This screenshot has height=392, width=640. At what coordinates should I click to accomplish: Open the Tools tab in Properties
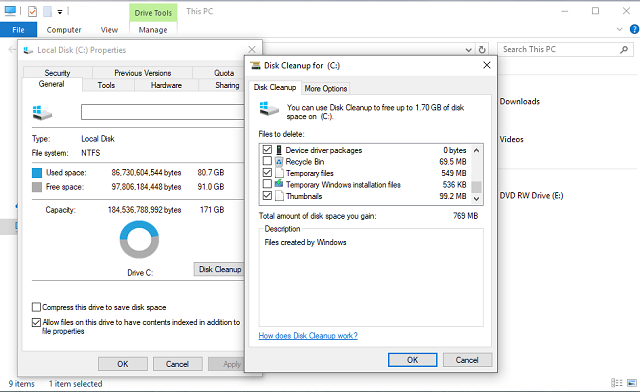[106, 85]
